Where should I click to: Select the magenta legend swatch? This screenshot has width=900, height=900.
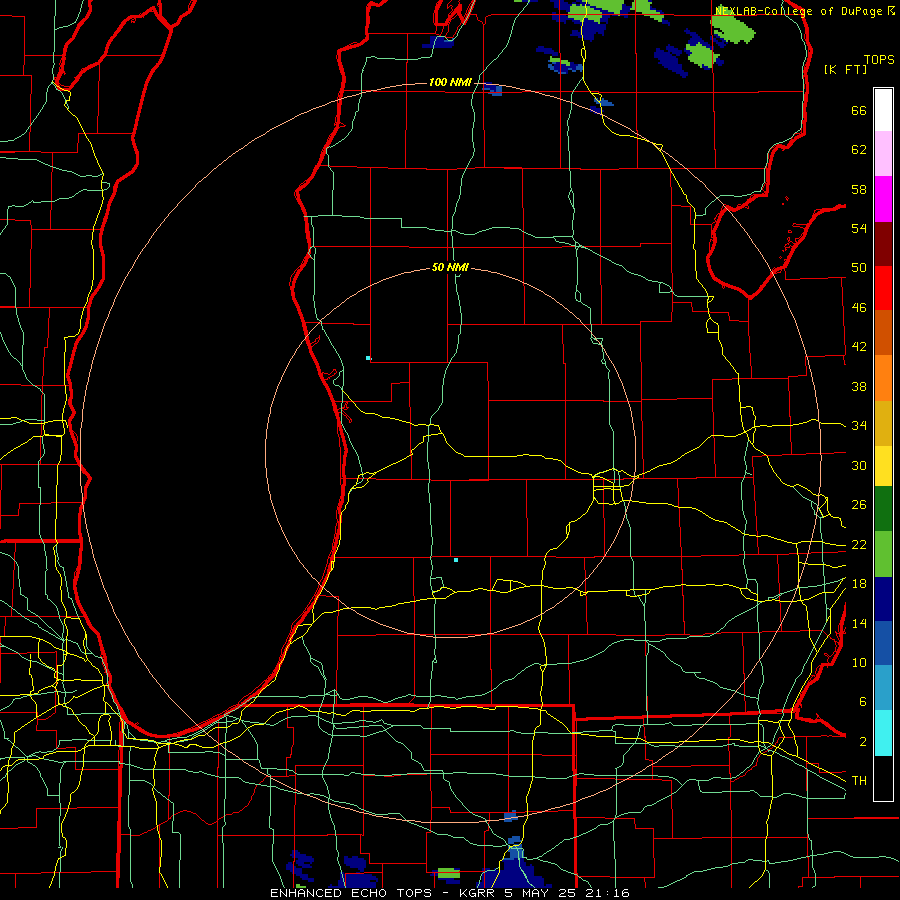point(883,199)
